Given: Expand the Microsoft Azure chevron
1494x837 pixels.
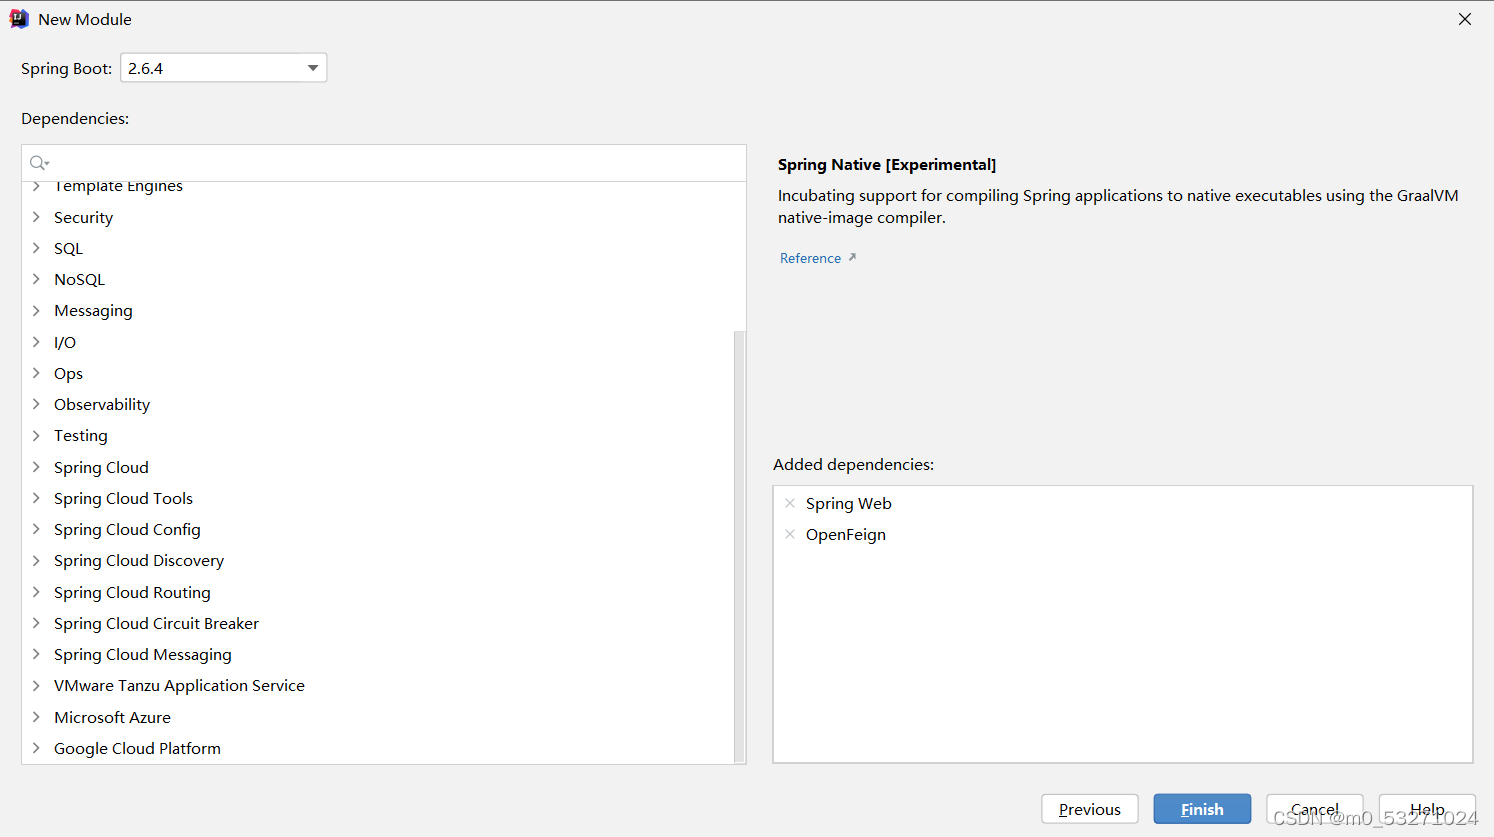Looking at the screenshot, I should [36, 717].
